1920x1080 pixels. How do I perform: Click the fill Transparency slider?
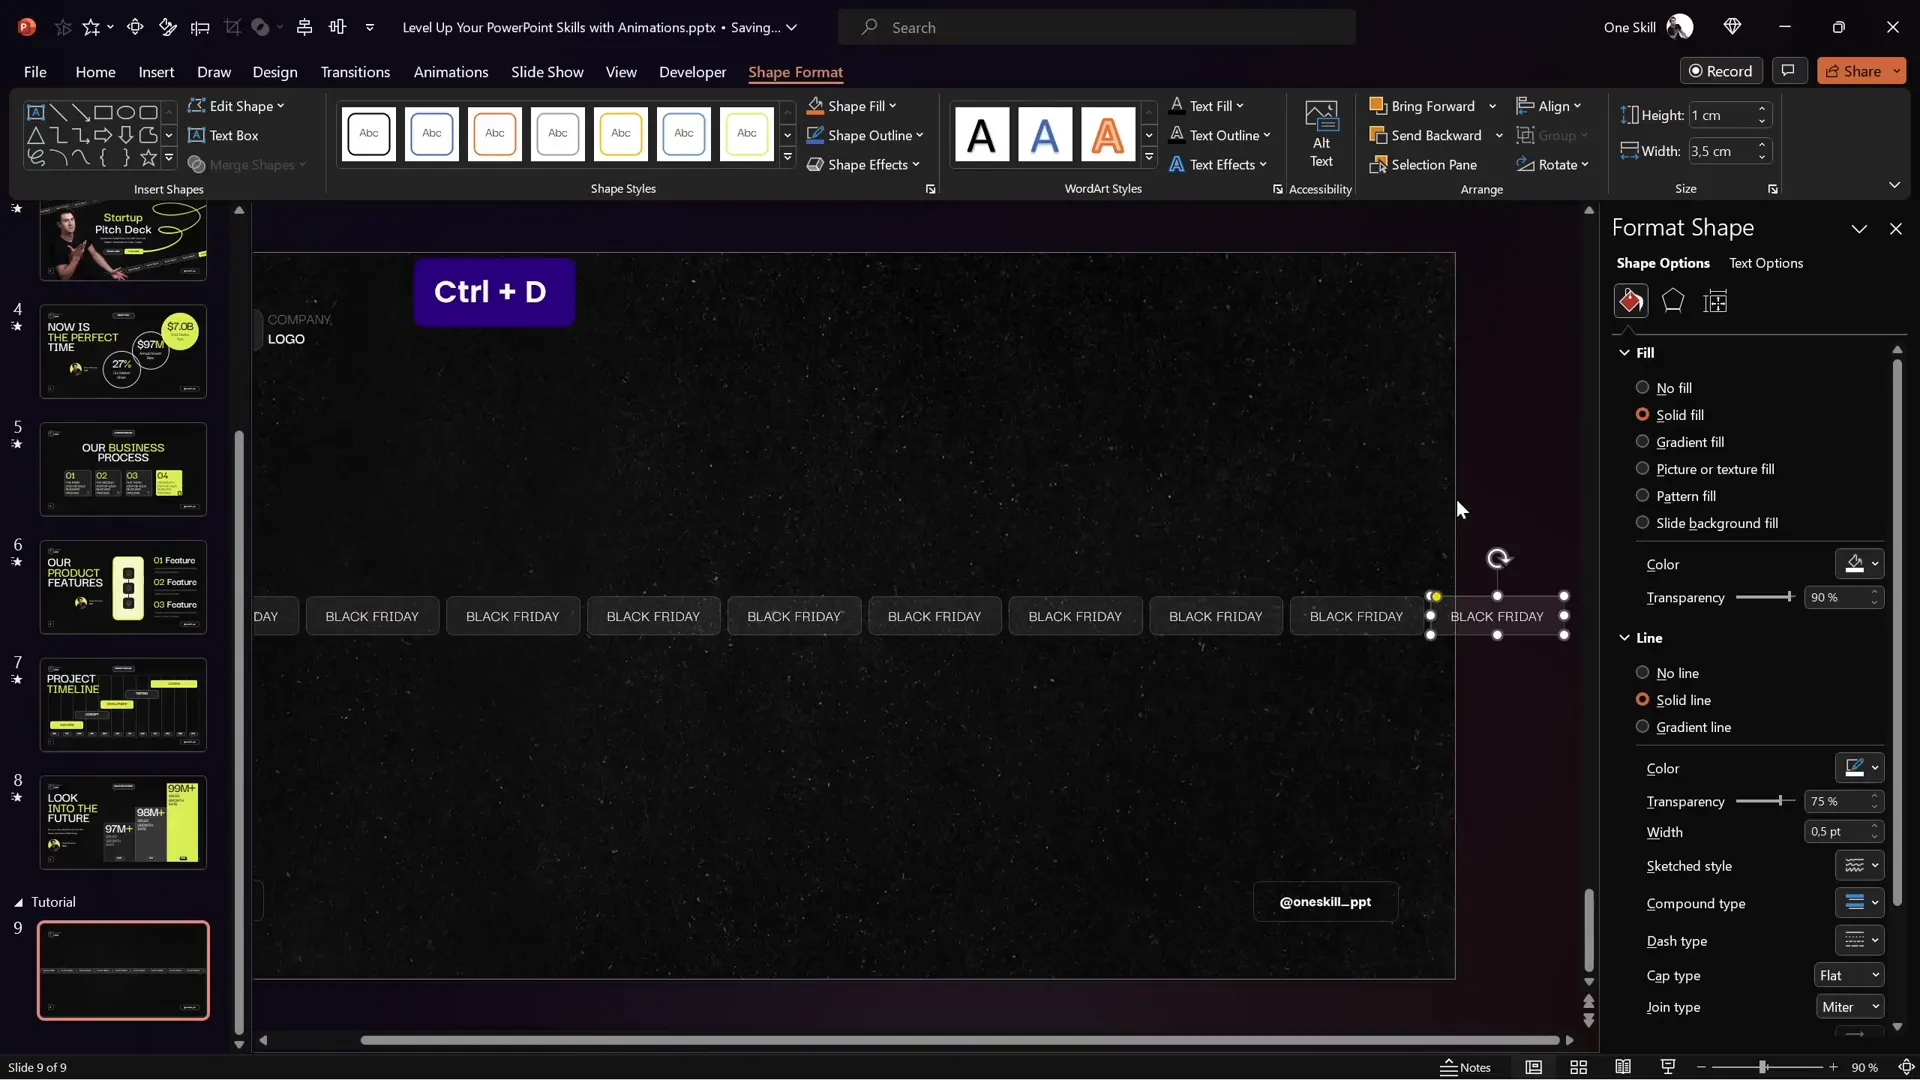click(1765, 597)
